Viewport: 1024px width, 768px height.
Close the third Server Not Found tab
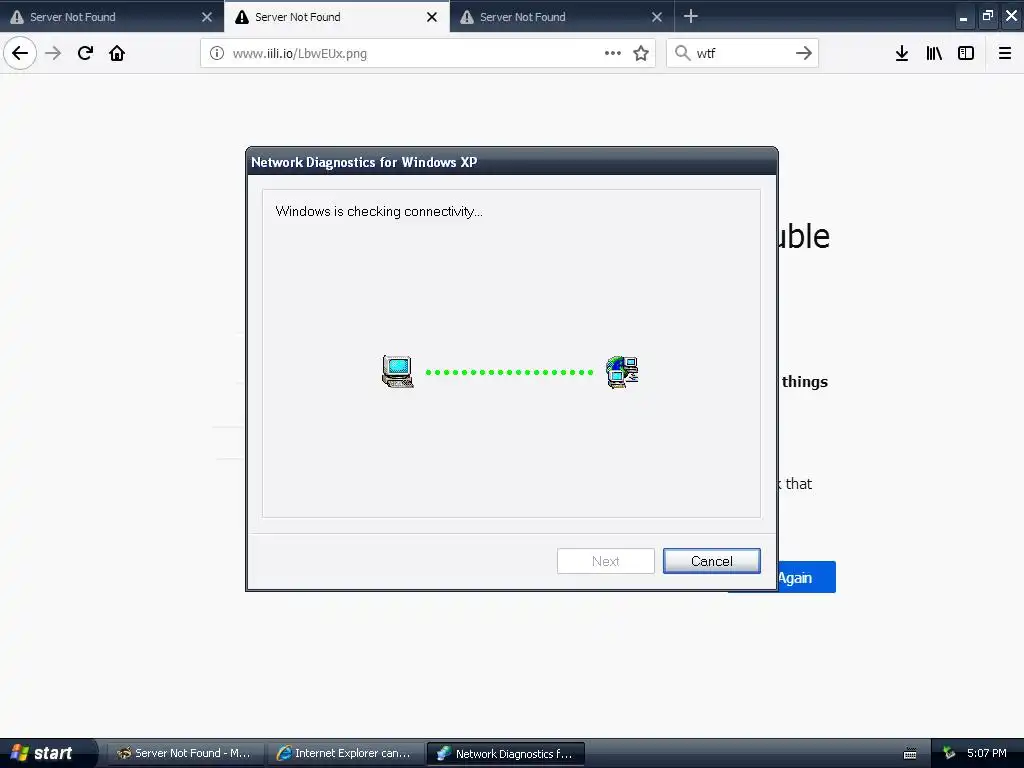tap(657, 17)
